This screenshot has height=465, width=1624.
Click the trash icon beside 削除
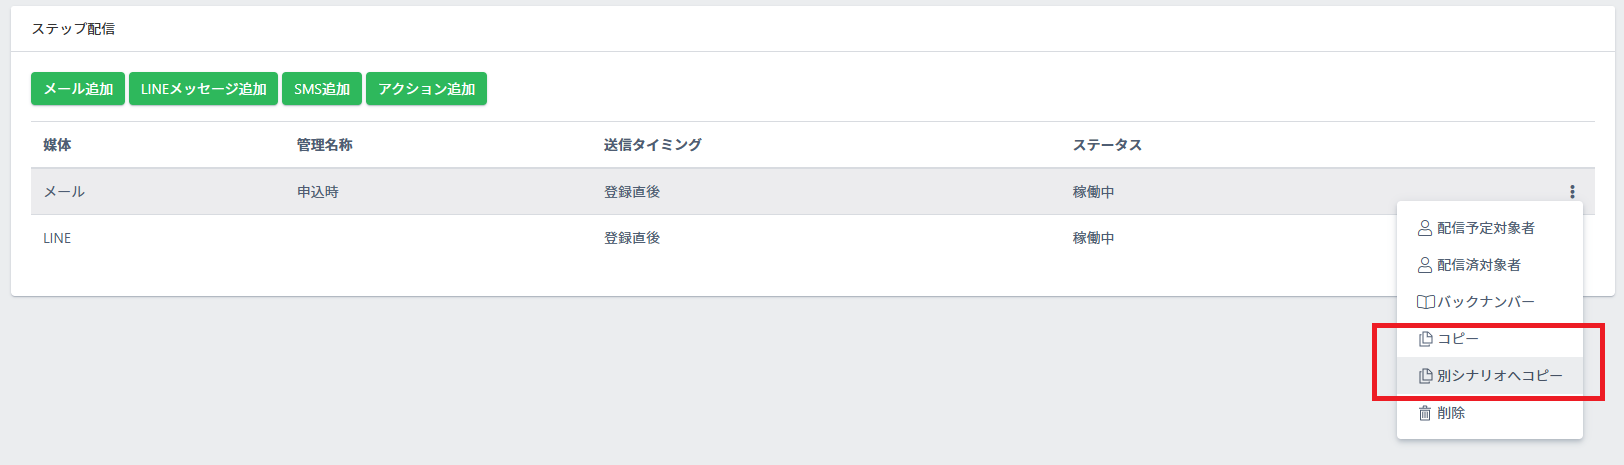point(1425,413)
